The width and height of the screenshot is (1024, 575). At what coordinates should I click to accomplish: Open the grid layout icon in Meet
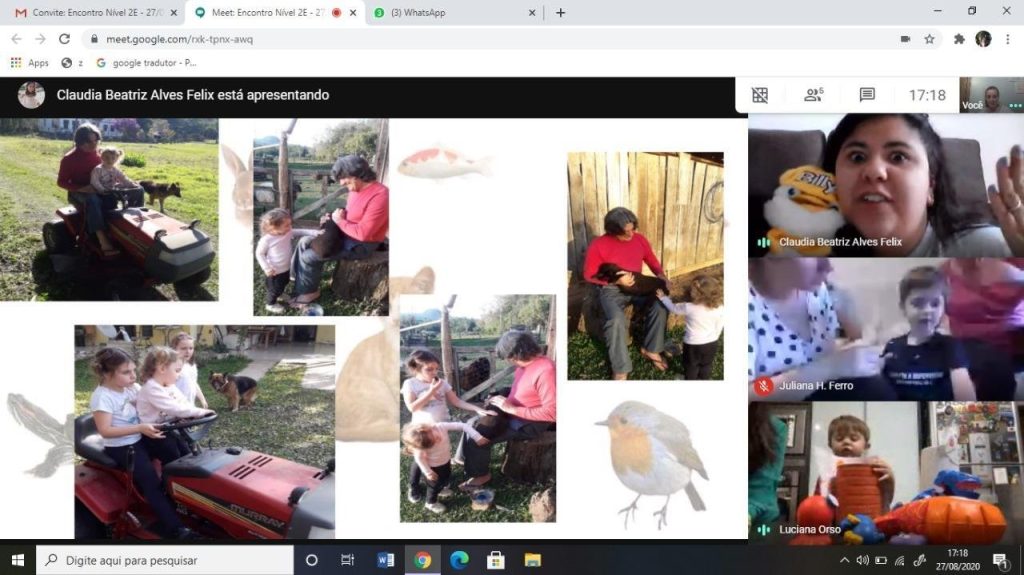tap(760, 95)
